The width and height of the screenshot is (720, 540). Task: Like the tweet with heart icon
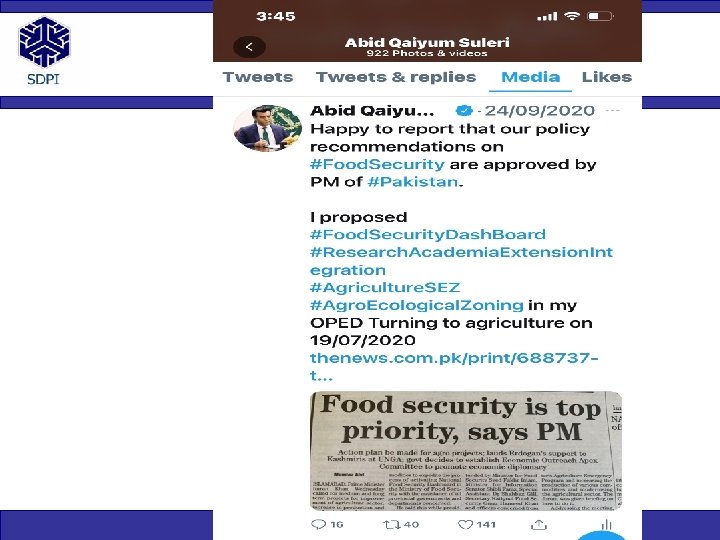(x=465, y=524)
